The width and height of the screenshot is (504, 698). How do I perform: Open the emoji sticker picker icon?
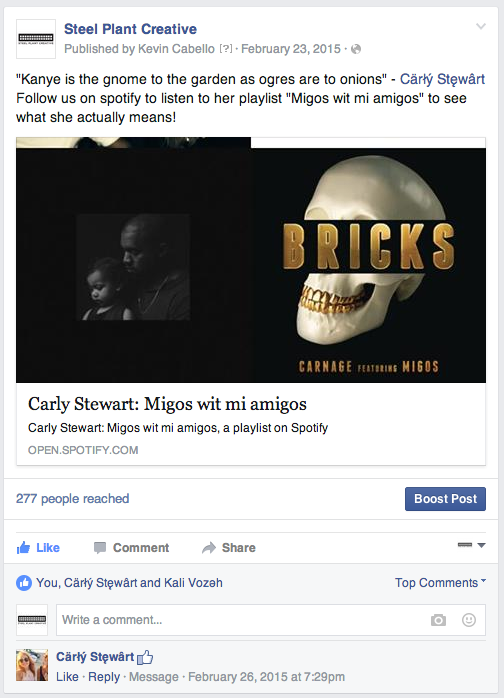point(469,620)
